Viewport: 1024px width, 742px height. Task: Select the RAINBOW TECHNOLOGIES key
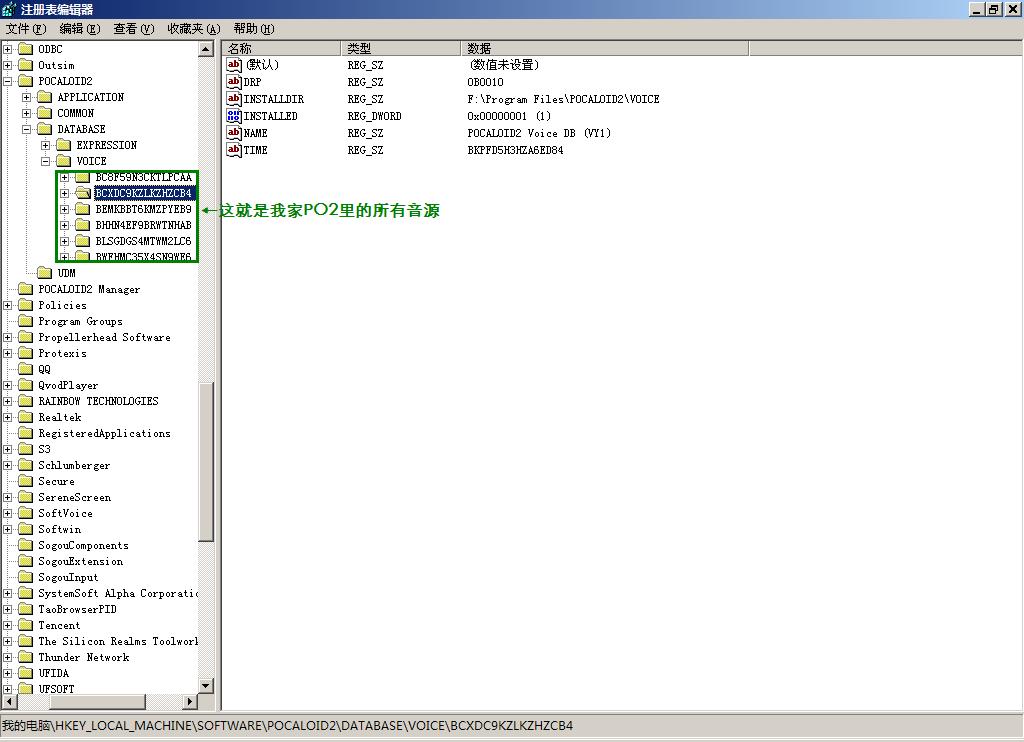[99, 401]
